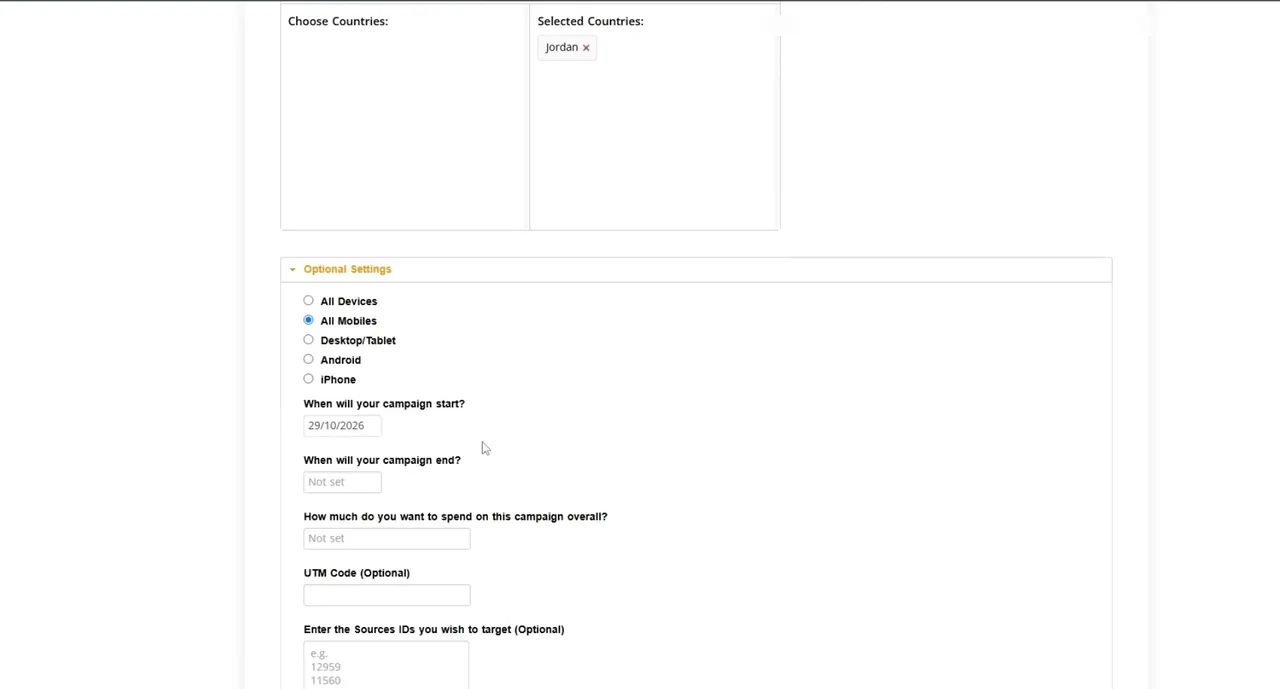Open the campaign start date field

point(342,426)
